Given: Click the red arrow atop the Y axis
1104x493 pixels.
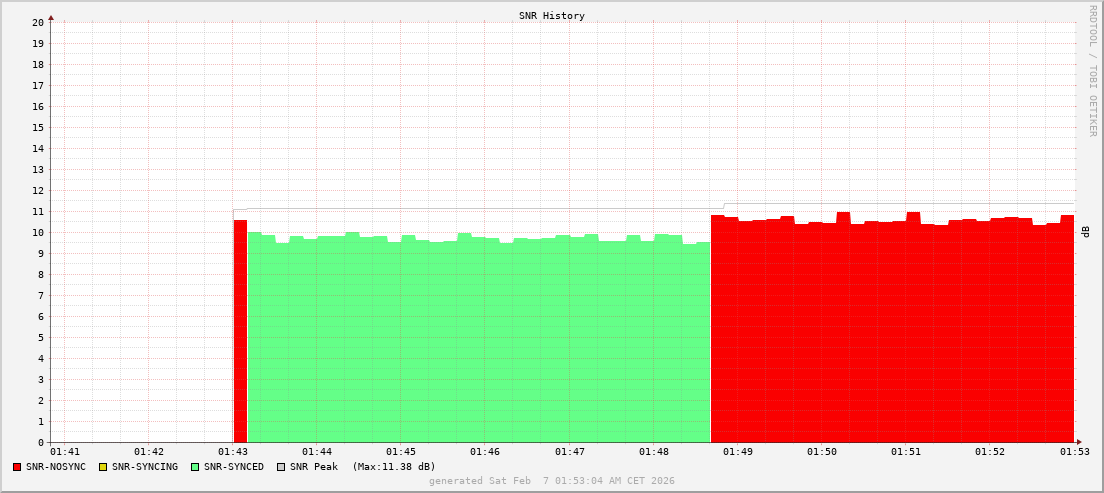Looking at the screenshot, I should 51,17.
